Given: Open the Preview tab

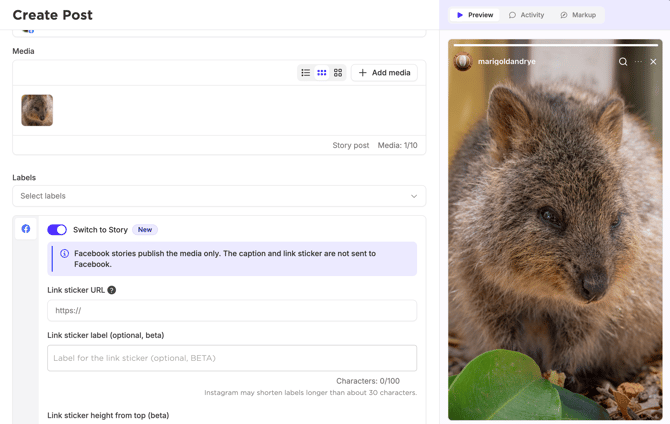Looking at the screenshot, I should (474, 15).
